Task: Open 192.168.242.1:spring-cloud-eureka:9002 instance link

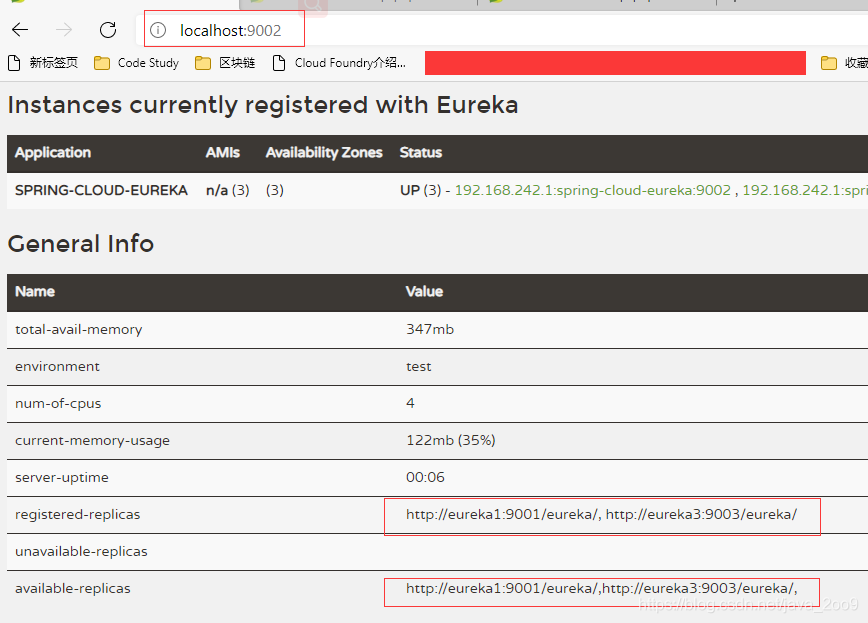Action: (592, 190)
